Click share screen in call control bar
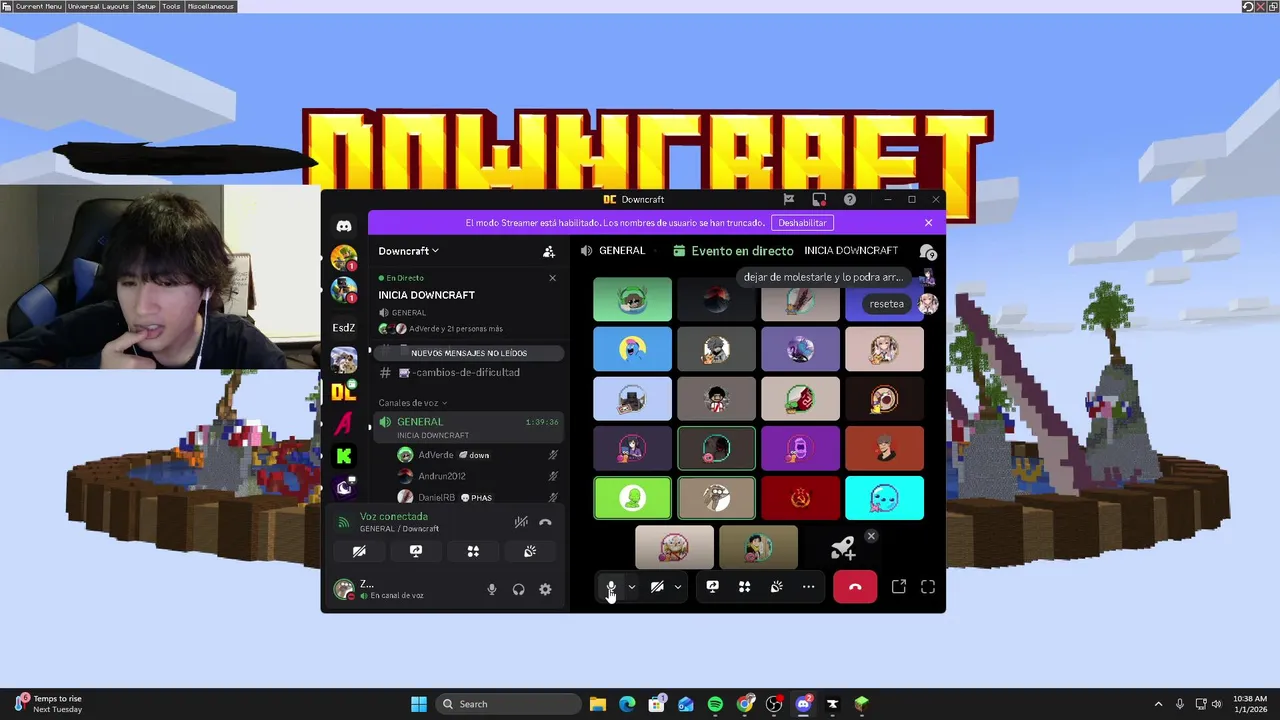 [x=712, y=587]
